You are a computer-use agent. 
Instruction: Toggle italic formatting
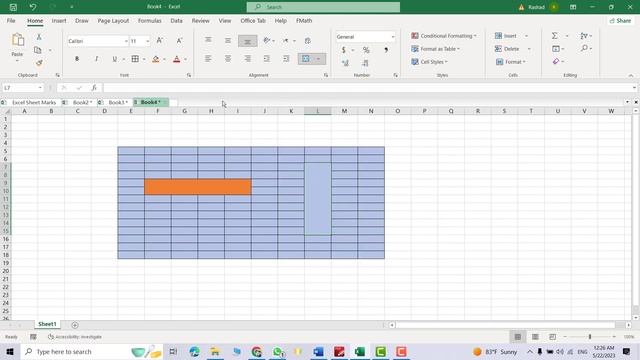[96, 59]
